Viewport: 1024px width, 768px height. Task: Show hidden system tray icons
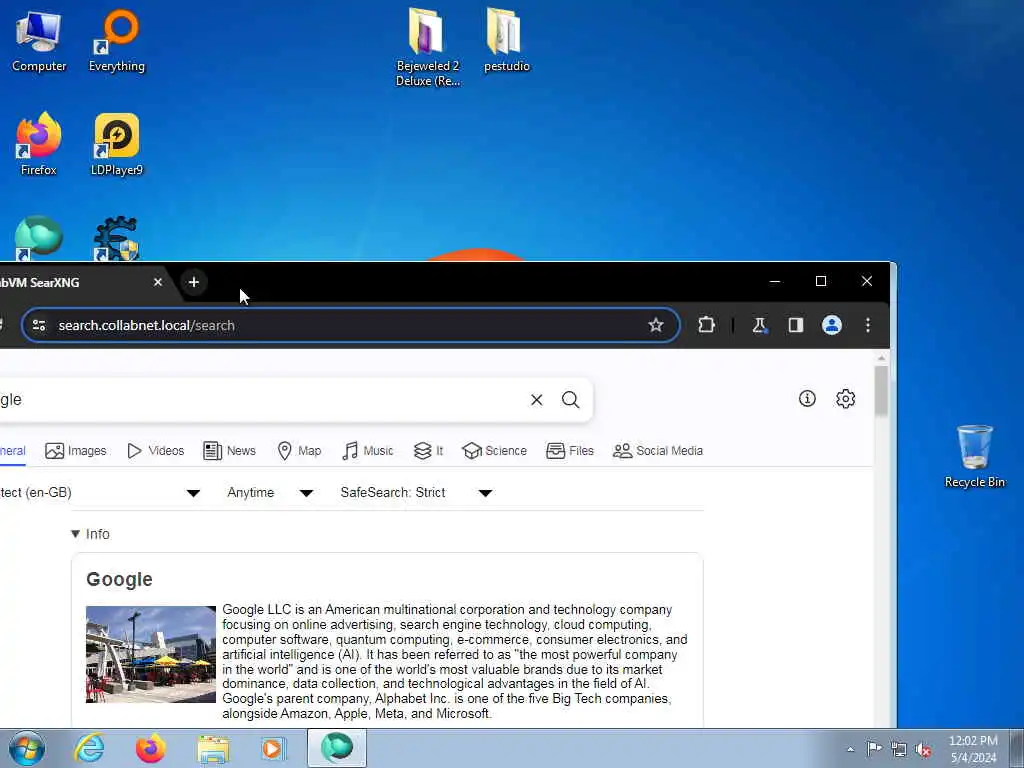[850, 749]
